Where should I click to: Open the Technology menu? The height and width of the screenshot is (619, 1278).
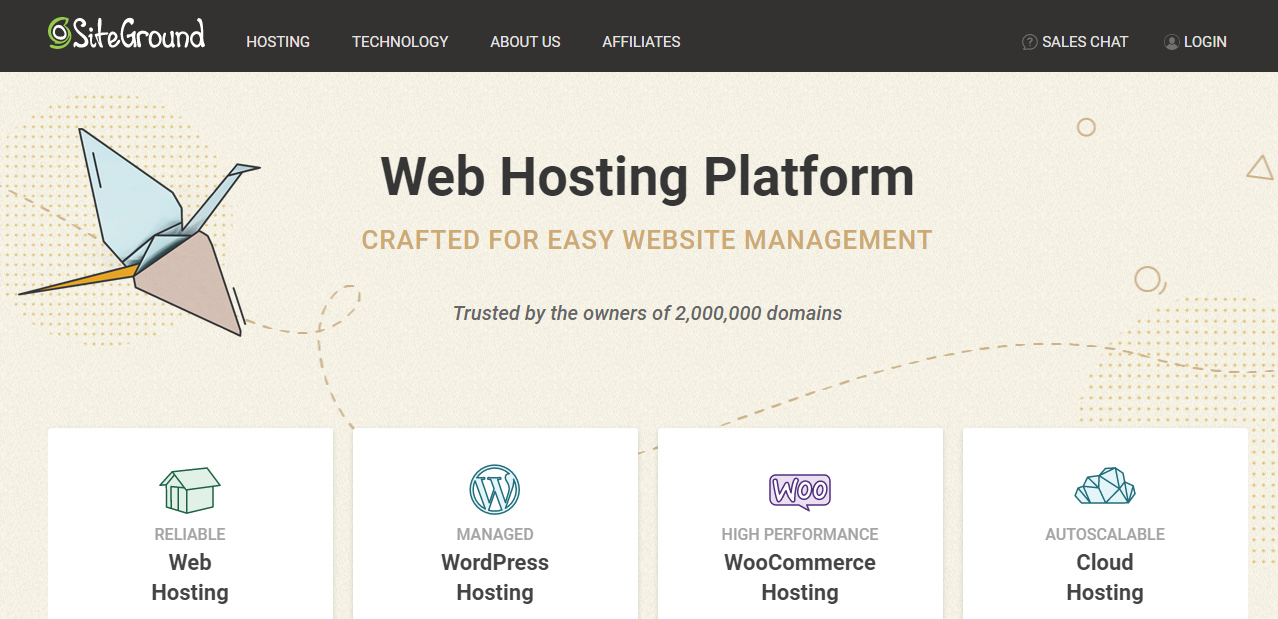400,42
